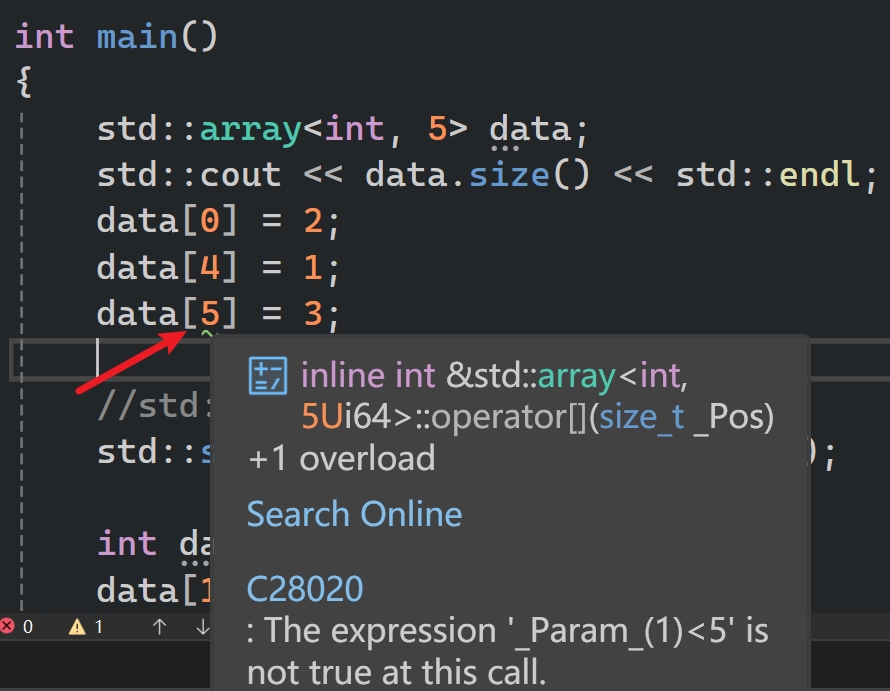
Task: Click the 'main' function name
Action: click(x=137, y=37)
